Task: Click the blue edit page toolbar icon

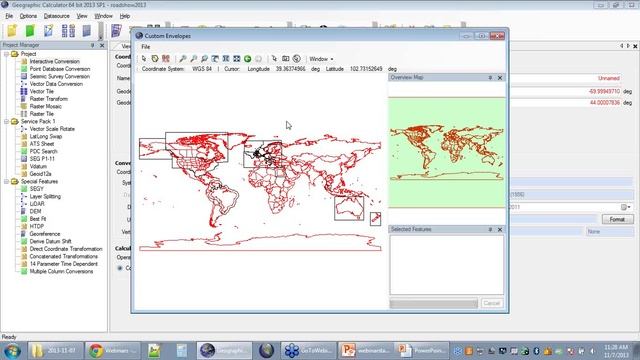Action: point(48,31)
